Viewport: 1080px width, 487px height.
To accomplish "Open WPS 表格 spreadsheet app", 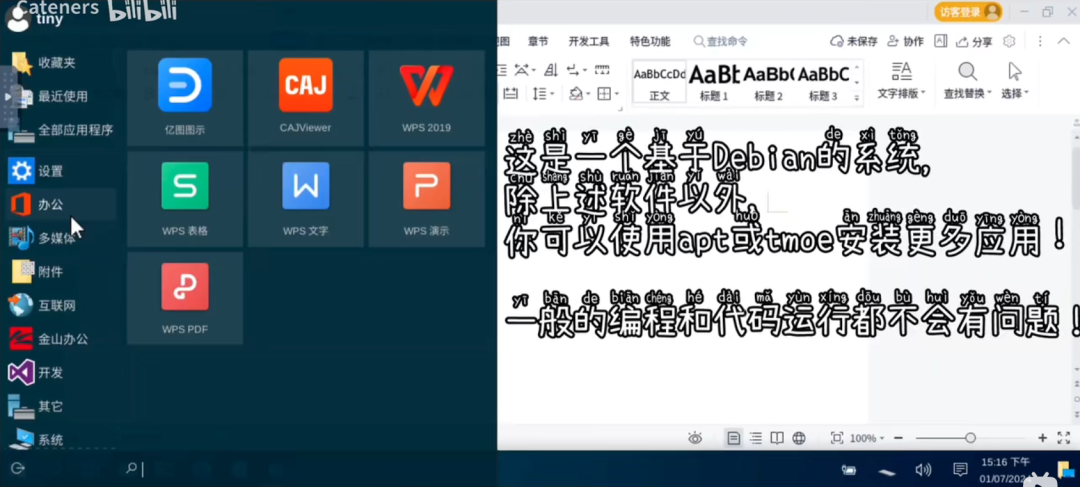I will click(x=185, y=200).
